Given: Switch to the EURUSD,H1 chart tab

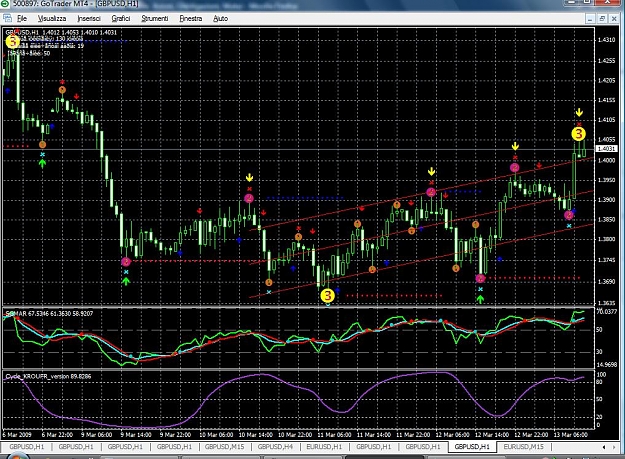Looking at the screenshot, I should [x=324, y=447].
